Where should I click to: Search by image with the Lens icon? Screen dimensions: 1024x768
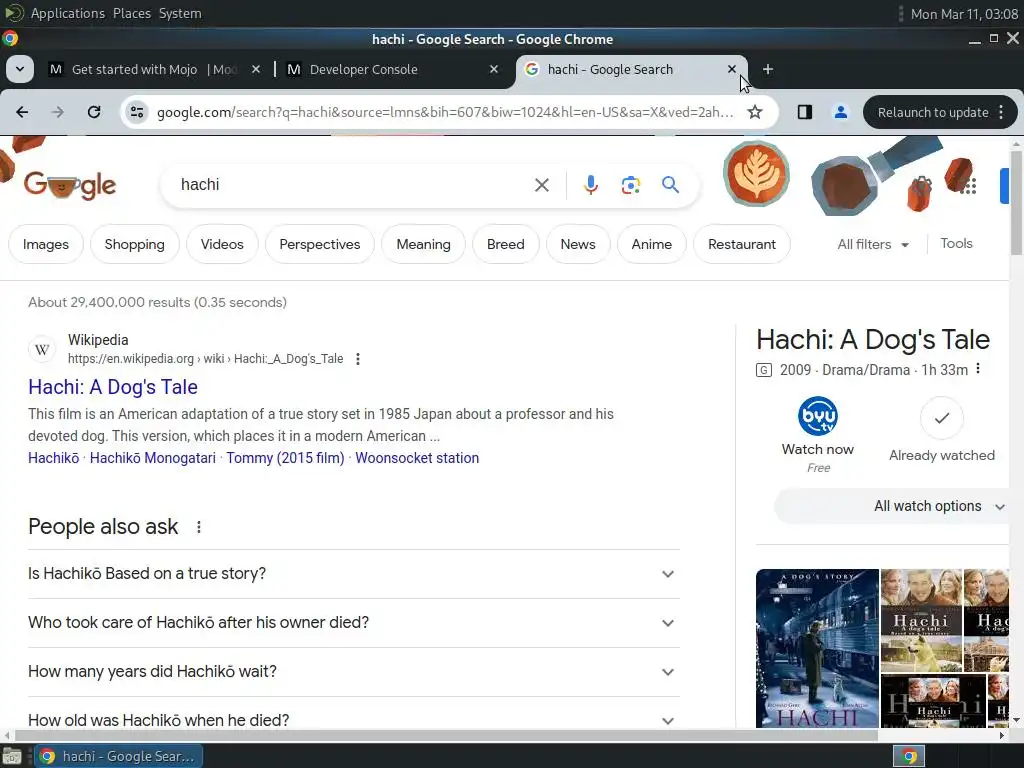(x=630, y=185)
